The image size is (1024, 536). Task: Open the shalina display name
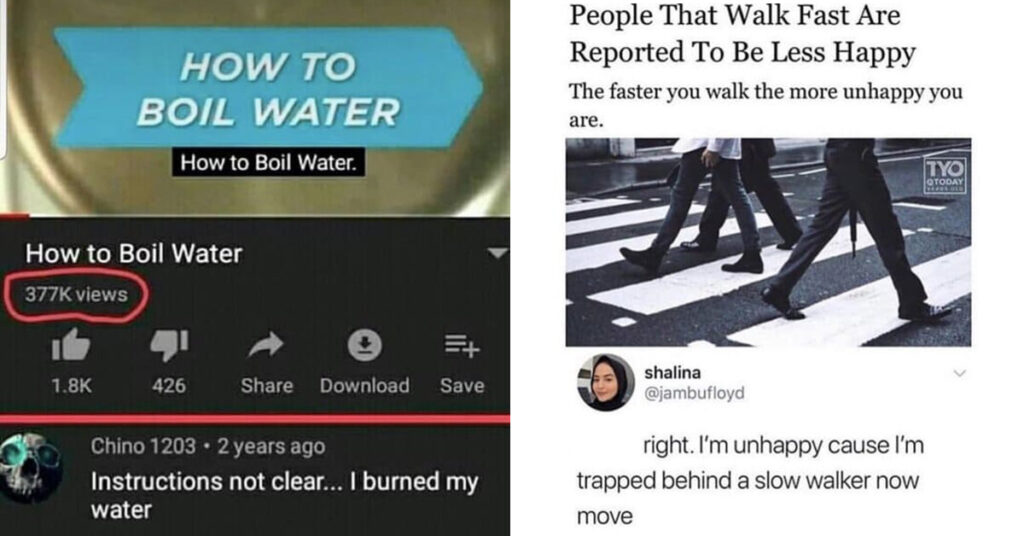click(673, 372)
